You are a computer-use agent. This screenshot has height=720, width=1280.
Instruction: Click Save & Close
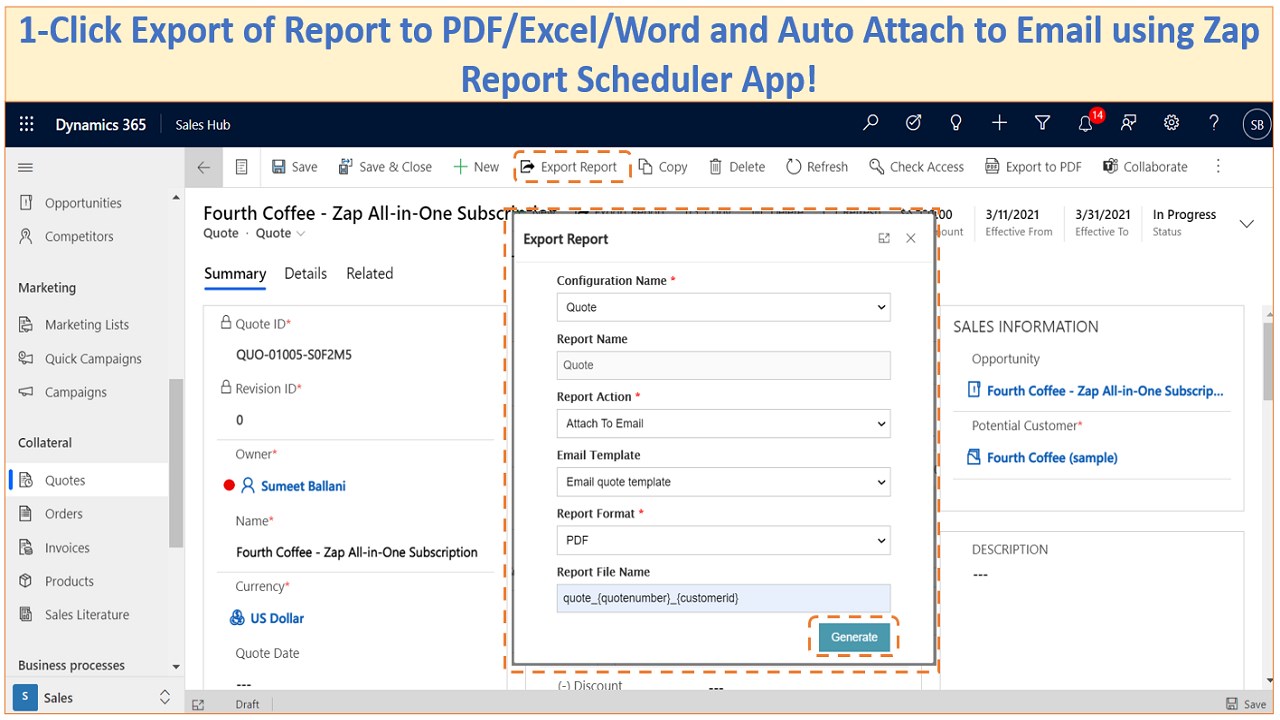[x=385, y=167]
